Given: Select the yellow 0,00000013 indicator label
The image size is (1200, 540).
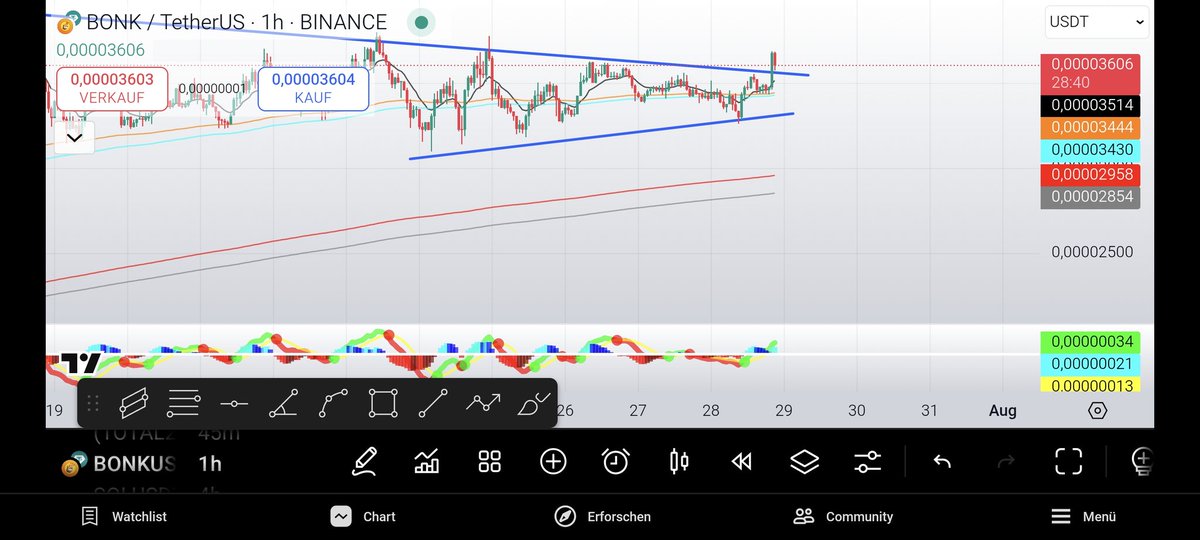Looking at the screenshot, I should coord(1090,385).
